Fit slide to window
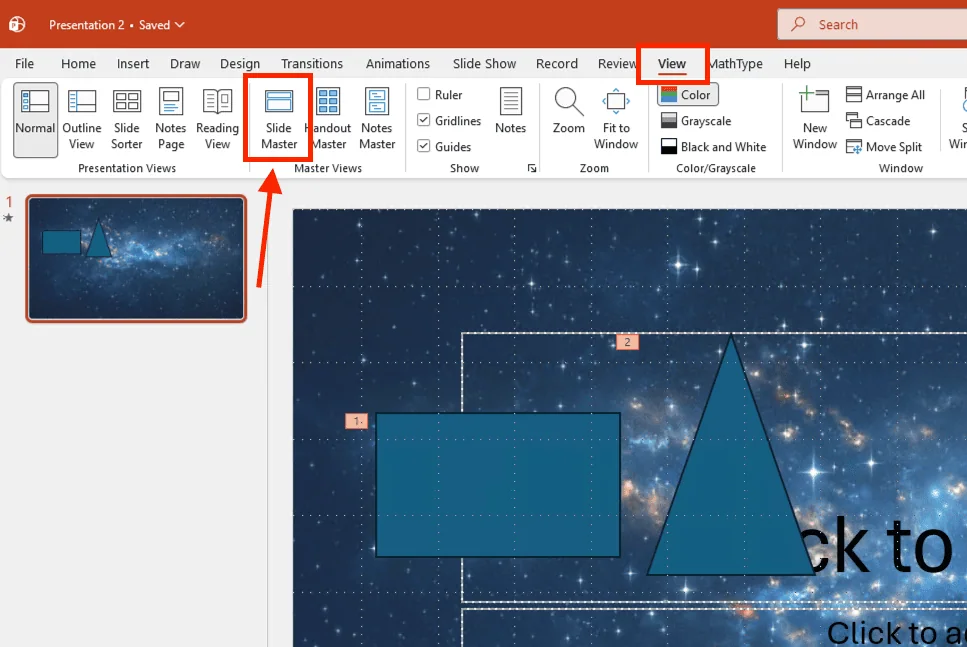Screen dimensions: 967x647 (615, 120)
